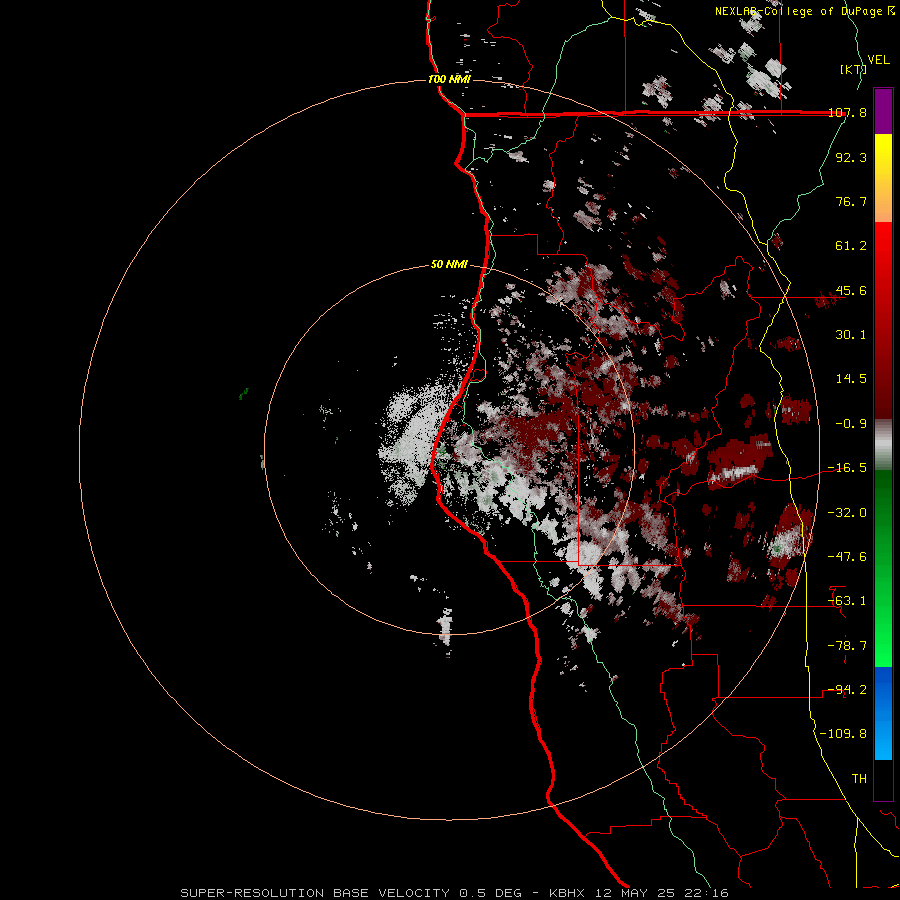Click the -78.7 velocity label
The width and height of the screenshot is (900, 900).
point(847,646)
